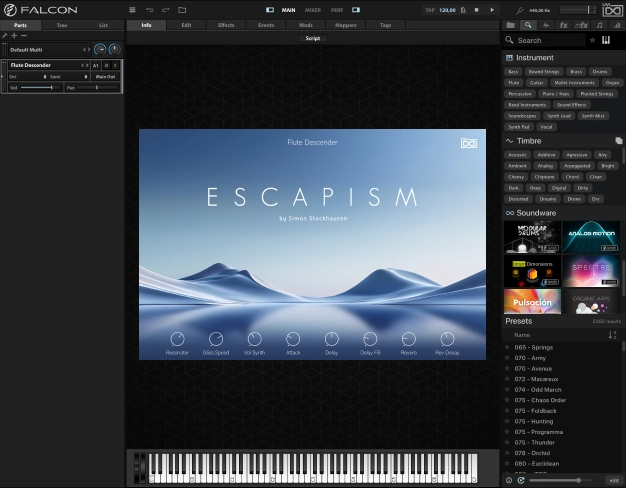Select the Flute instrument tag
The width and height of the screenshot is (626, 488).
click(513, 83)
